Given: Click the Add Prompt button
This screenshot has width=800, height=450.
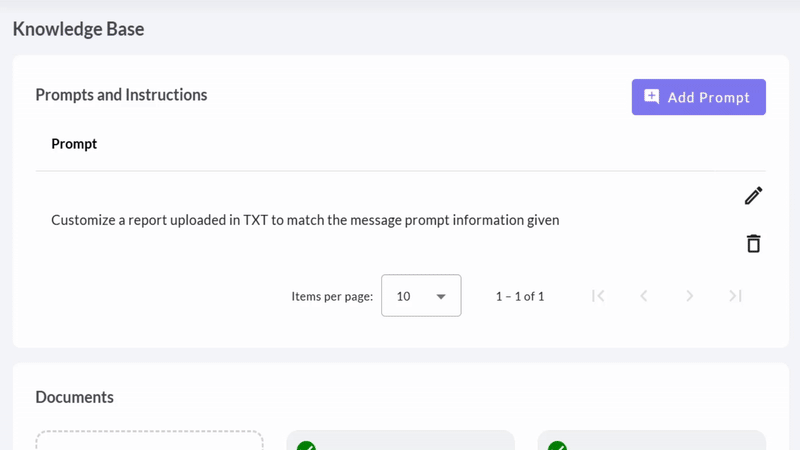Looking at the screenshot, I should pos(698,97).
